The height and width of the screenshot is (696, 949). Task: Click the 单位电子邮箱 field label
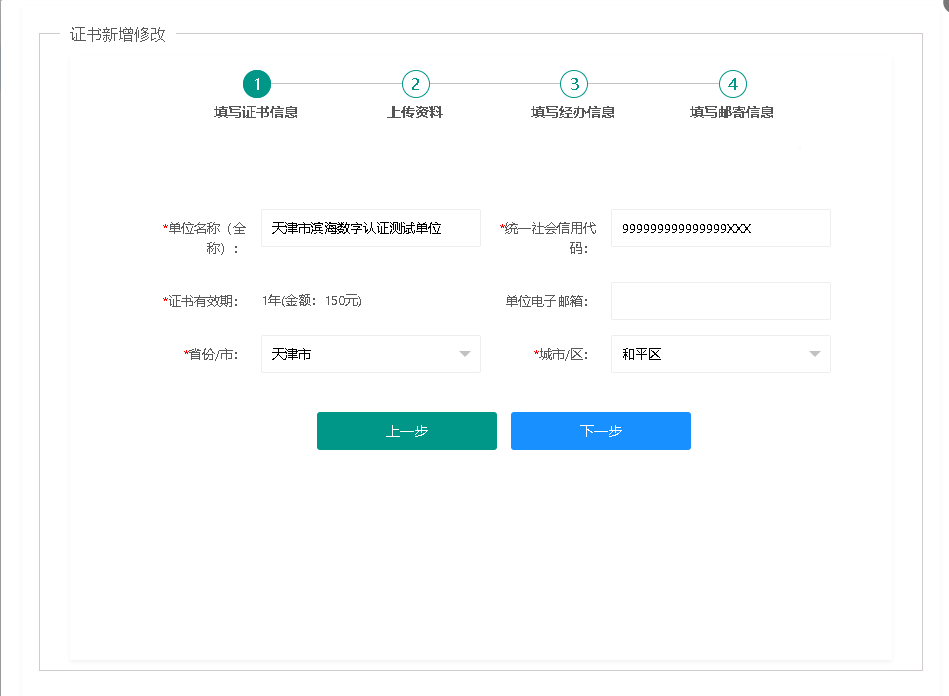tap(547, 301)
